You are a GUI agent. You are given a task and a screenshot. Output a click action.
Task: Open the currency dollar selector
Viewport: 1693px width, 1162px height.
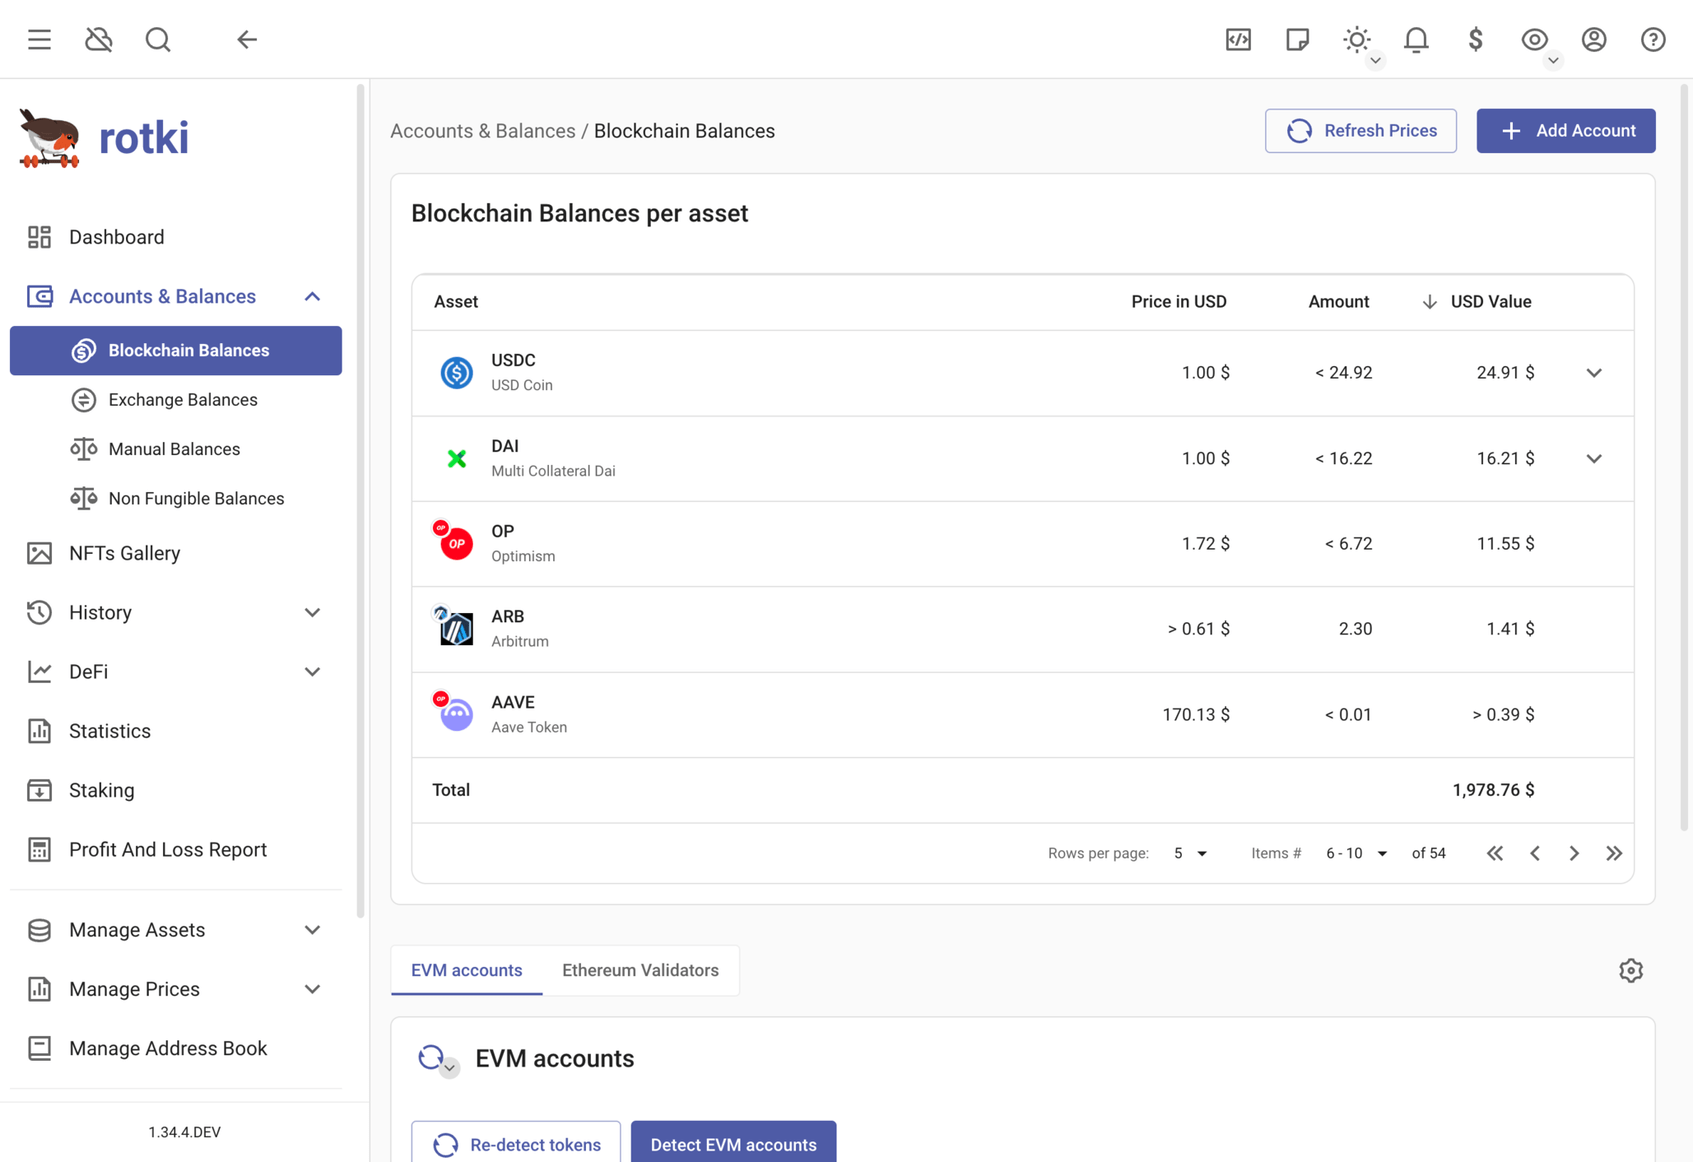pyautogui.click(x=1475, y=39)
